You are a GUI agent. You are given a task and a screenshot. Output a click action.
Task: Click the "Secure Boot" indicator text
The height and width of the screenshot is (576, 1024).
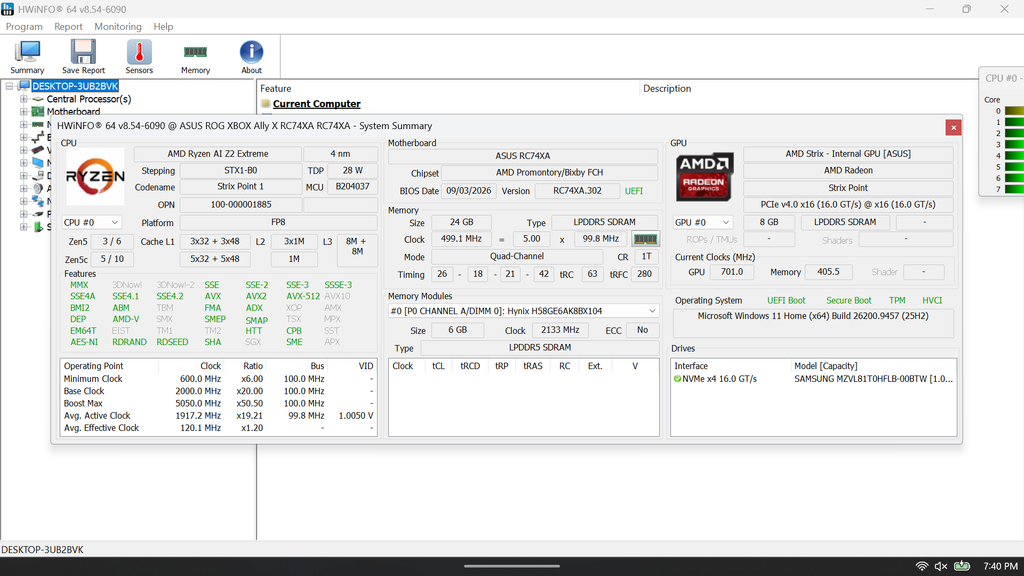click(848, 300)
